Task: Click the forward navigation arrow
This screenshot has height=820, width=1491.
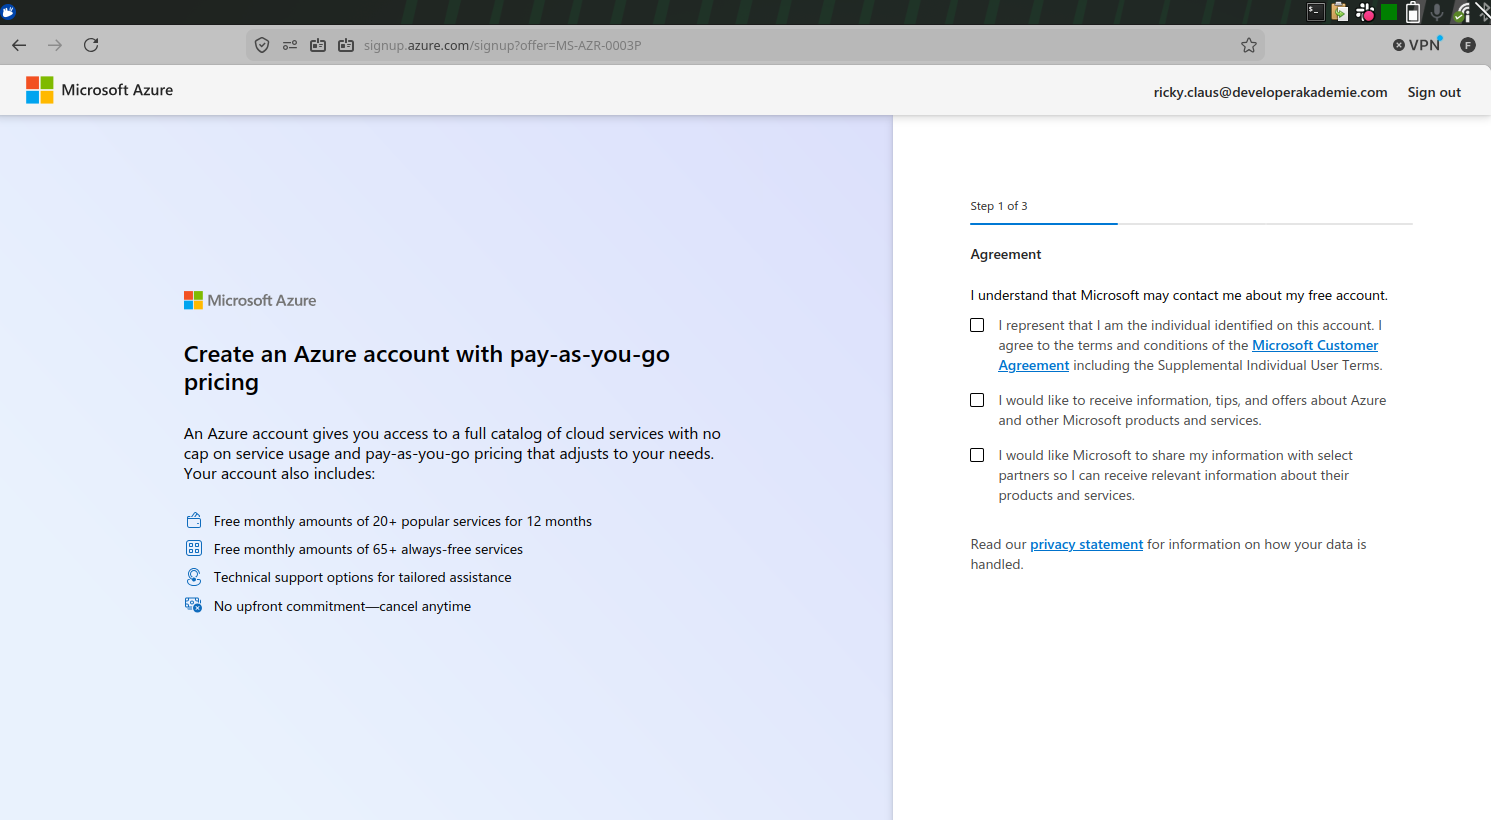Action: pos(55,45)
